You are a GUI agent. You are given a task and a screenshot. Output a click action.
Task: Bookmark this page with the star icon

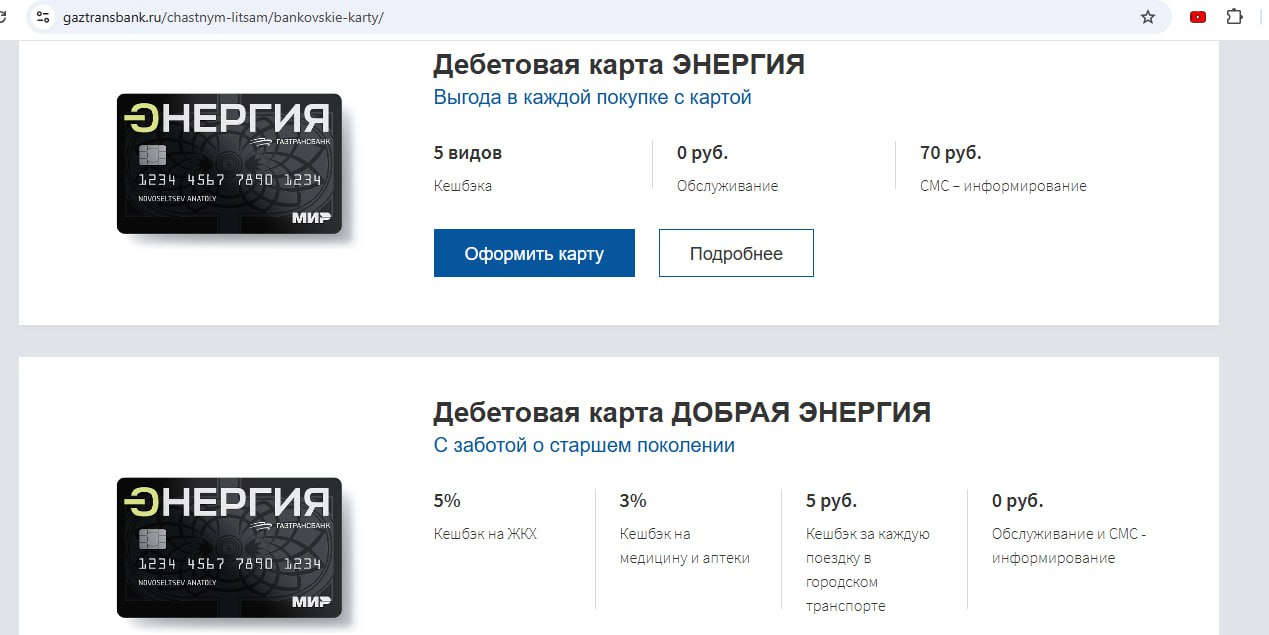[1147, 17]
